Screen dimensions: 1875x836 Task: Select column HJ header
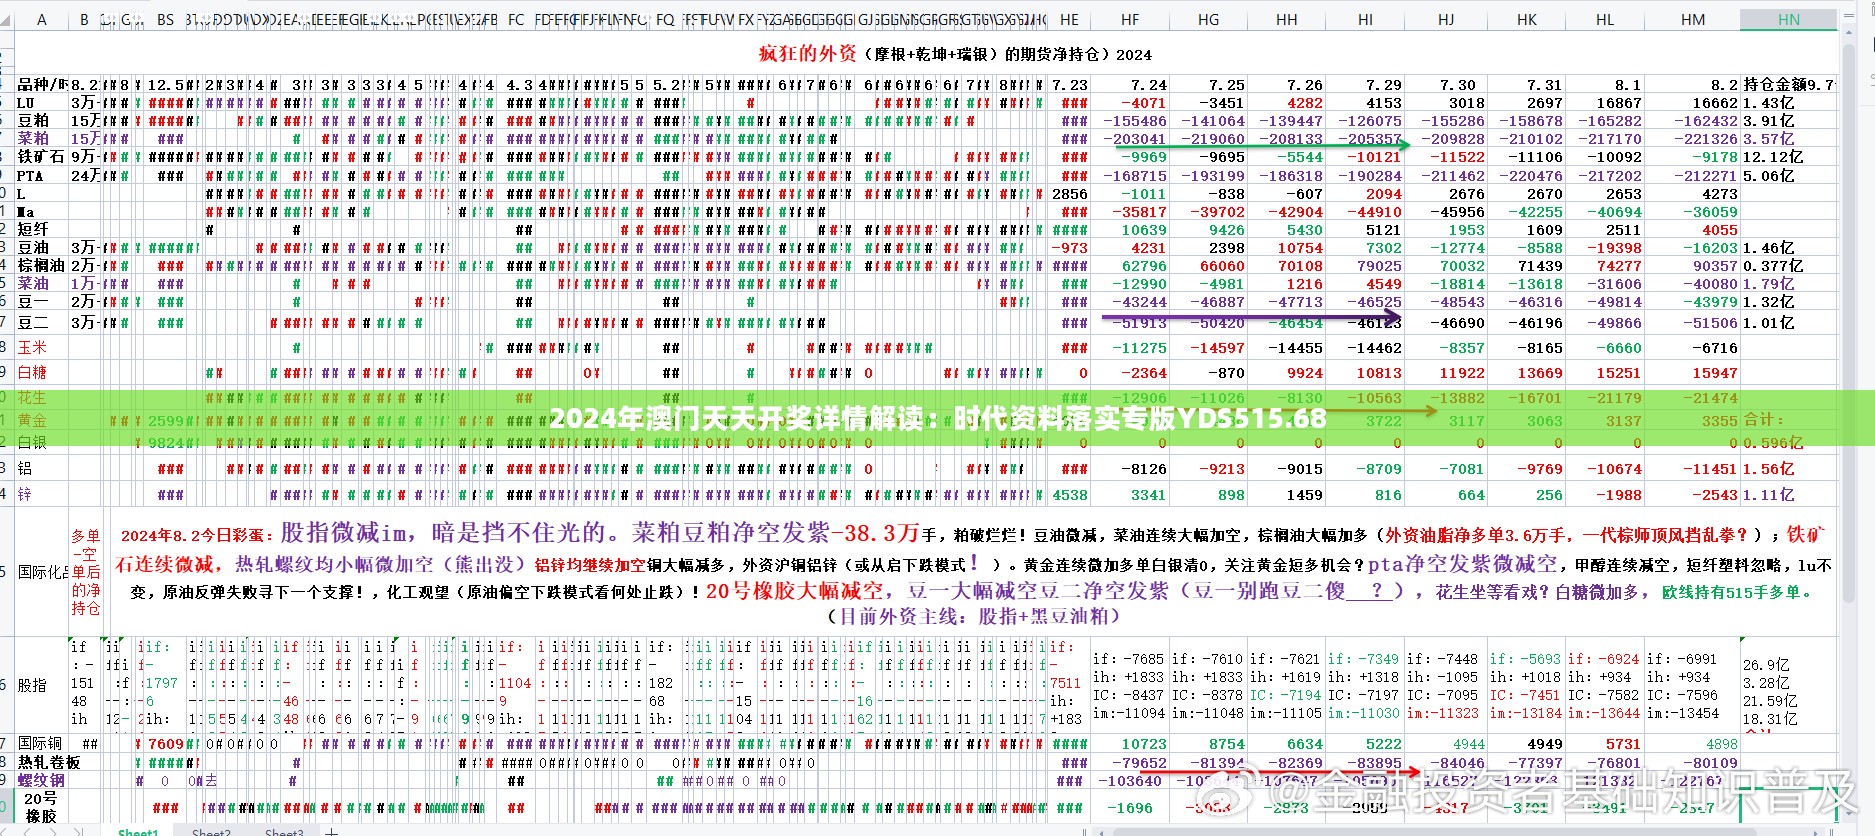[x=1446, y=19]
